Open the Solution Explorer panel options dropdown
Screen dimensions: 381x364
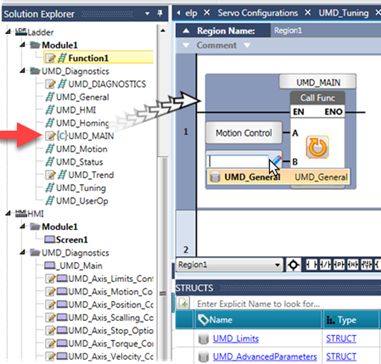tap(148, 14)
